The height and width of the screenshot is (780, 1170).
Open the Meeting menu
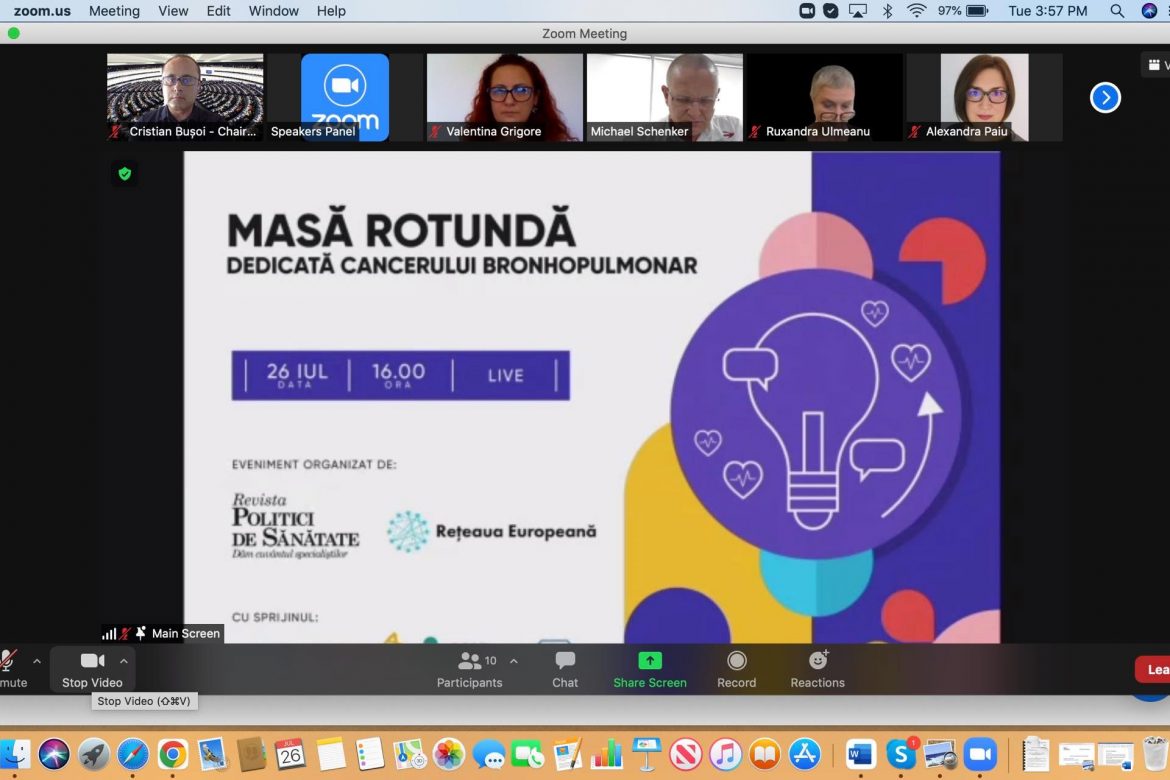pyautogui.click(x=114, y=11)
